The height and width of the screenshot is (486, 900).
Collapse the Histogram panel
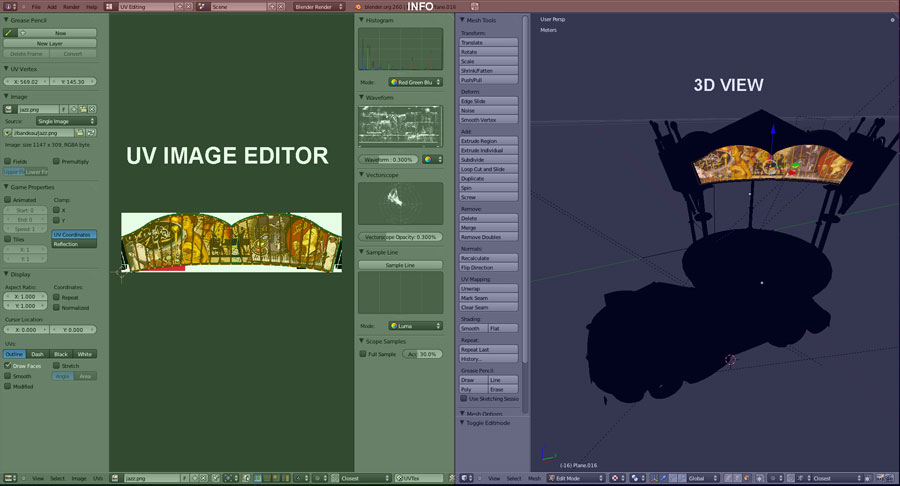click(x=362, y=20)
